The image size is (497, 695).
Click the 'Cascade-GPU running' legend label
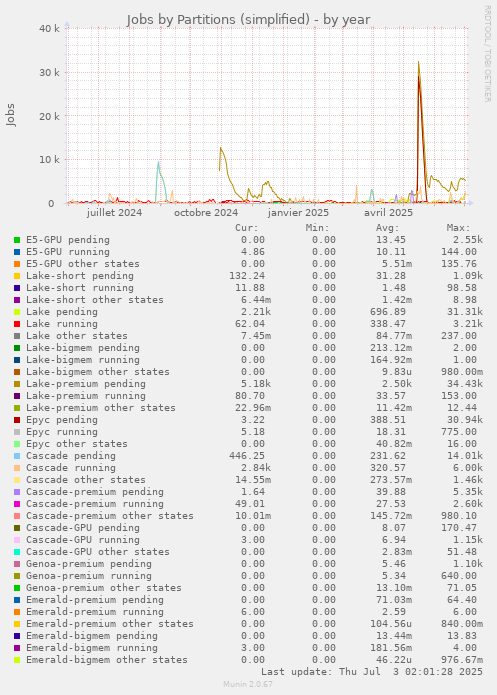click(x=83, y=539)
